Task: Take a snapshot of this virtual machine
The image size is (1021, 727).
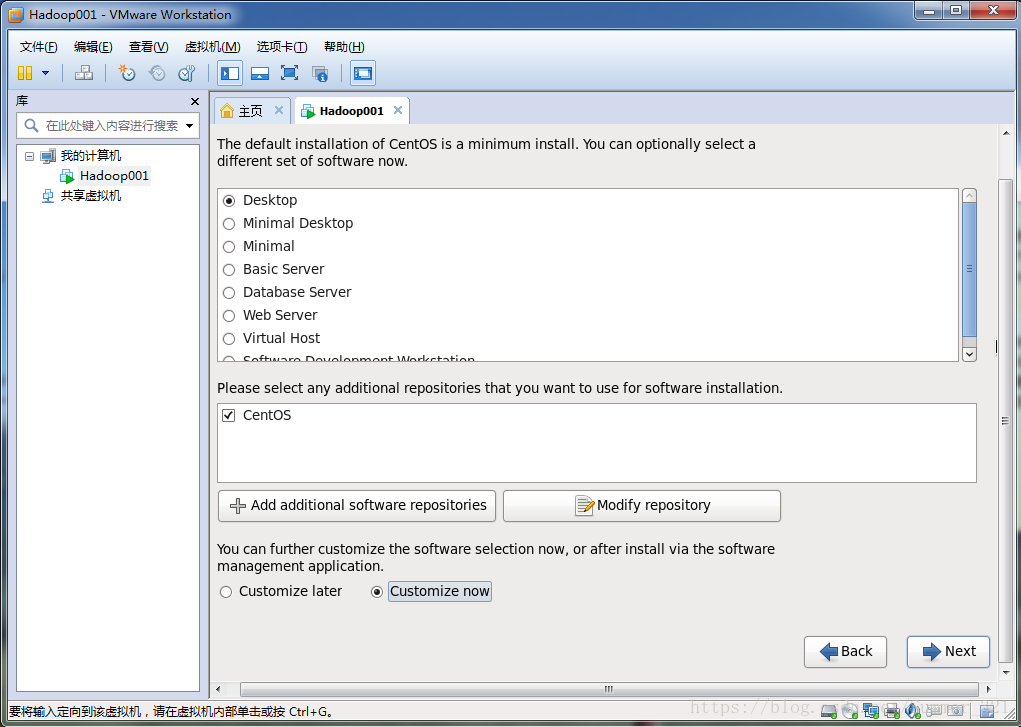Action: tap(127, 73)
